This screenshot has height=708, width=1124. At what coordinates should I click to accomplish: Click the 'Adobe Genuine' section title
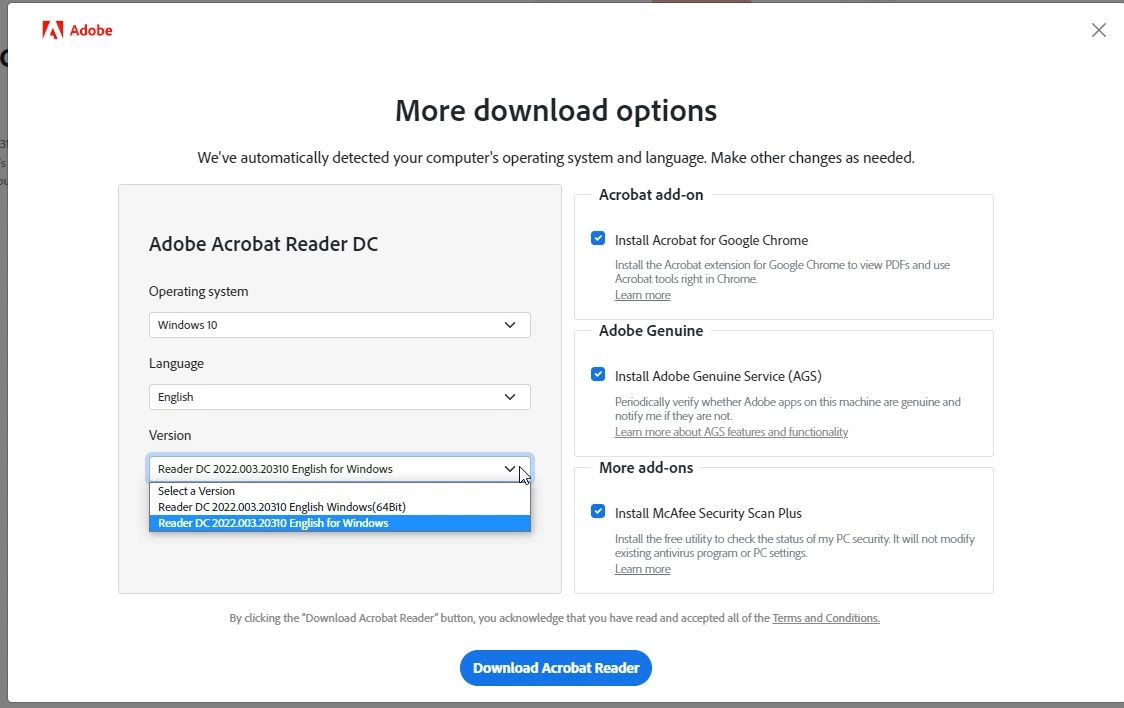coord(651,331)
